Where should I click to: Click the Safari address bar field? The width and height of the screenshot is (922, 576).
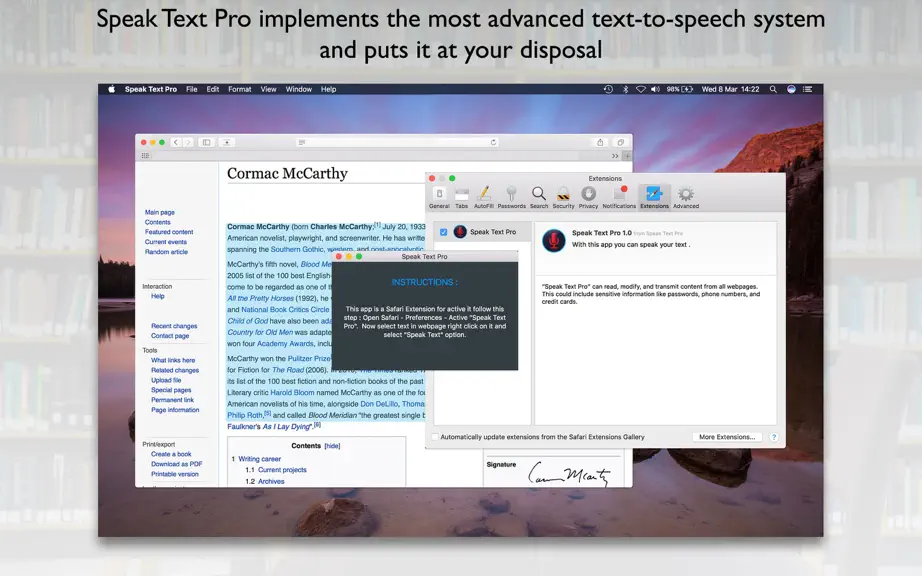(x=397, y=142)
